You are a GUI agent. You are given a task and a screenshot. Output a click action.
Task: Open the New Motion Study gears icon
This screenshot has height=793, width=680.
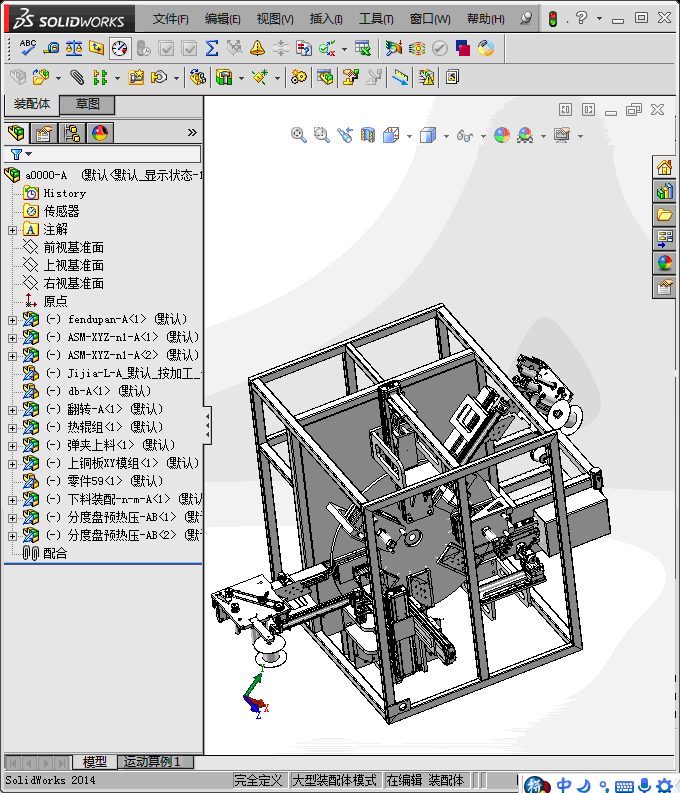coord(298,77)
